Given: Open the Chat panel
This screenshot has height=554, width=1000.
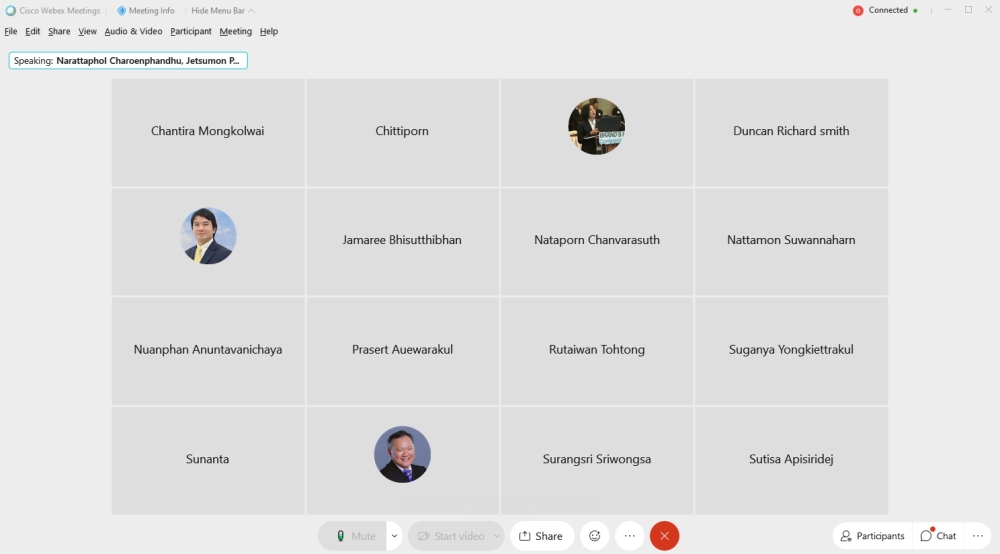Looking at the screenshot, I should (x=938, y=536).
